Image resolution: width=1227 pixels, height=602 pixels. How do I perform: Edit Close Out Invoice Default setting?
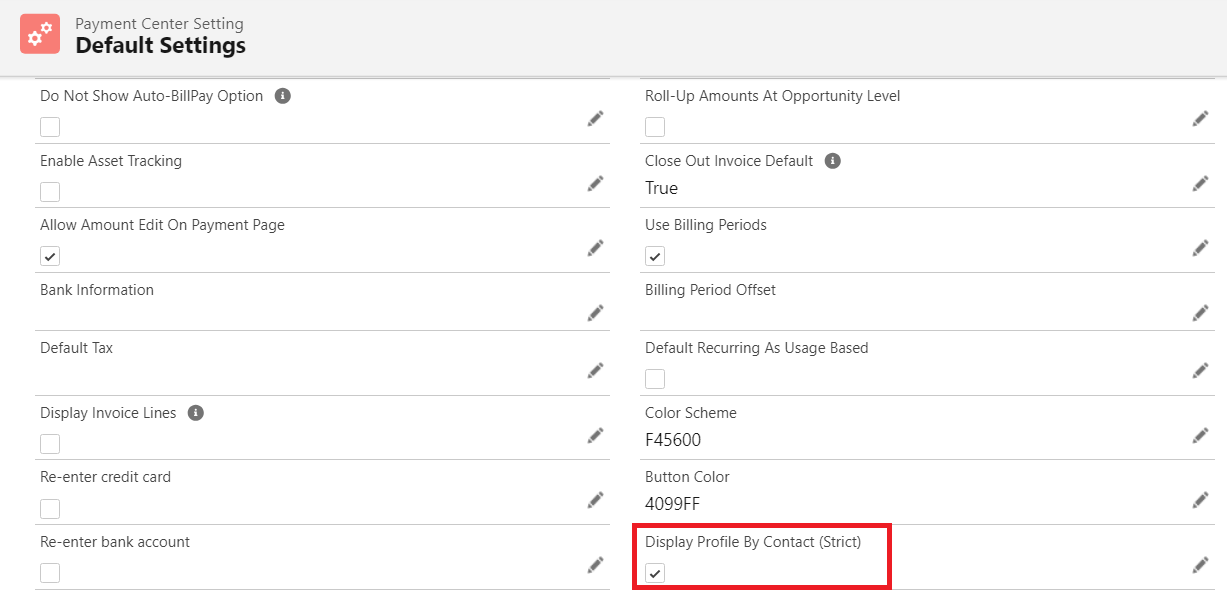(x=1200, y=184)
